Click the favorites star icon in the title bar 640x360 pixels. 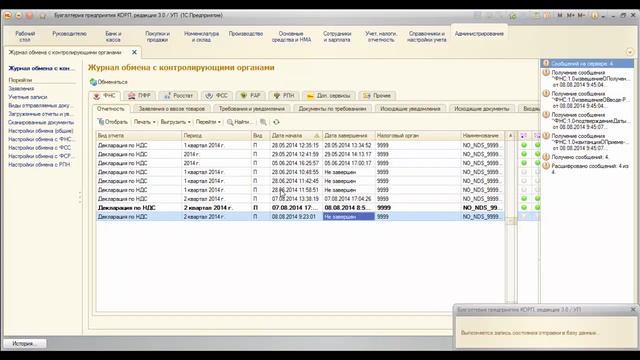[x=42, y=16]
